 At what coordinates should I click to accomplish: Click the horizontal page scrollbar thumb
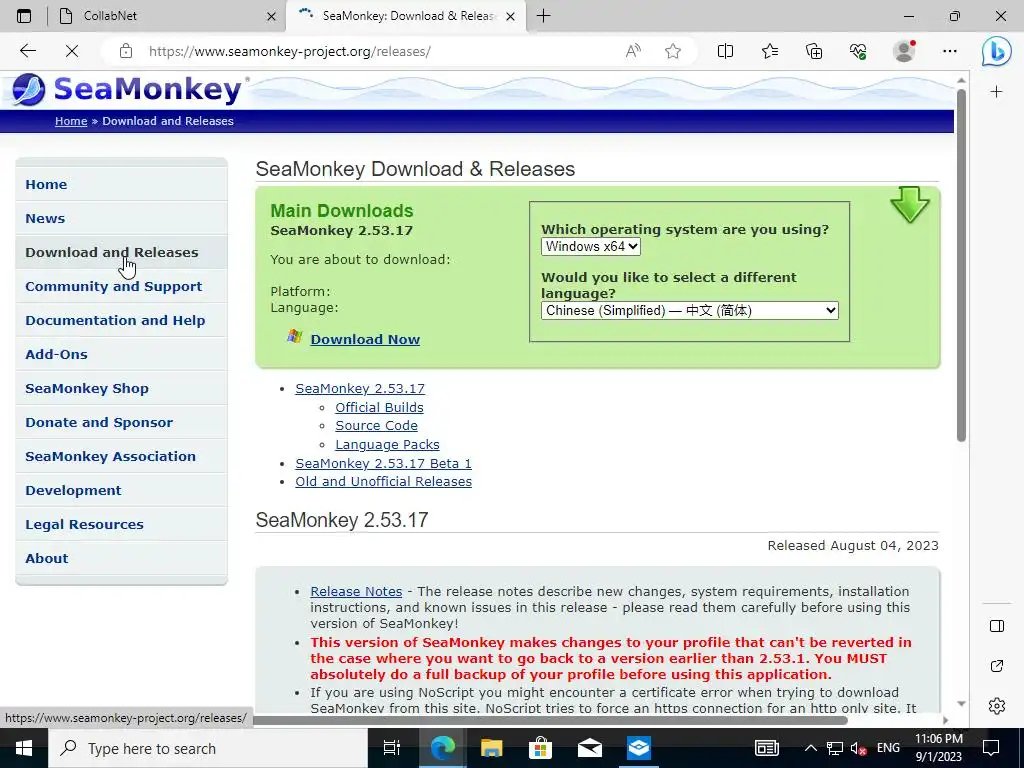(550, 720)
